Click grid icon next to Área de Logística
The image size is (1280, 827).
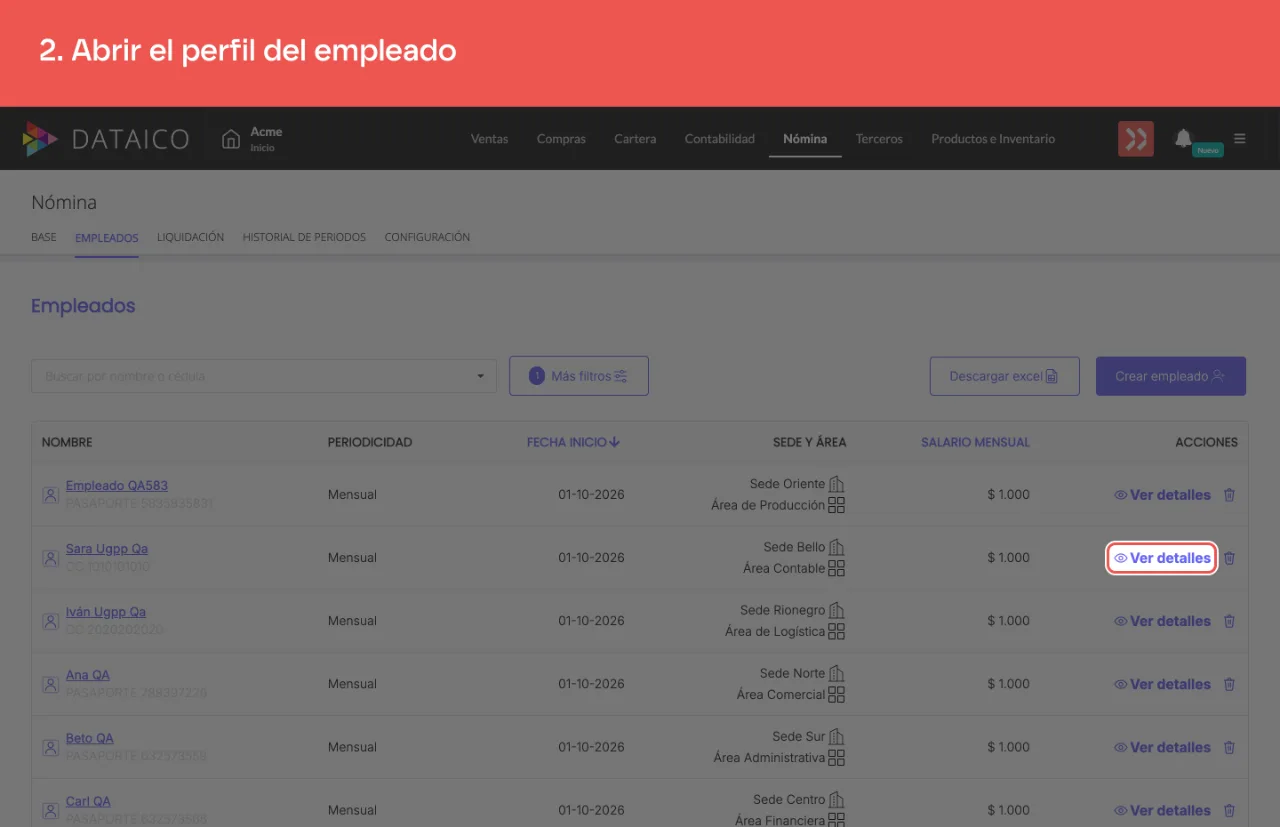tap(837, 631)
